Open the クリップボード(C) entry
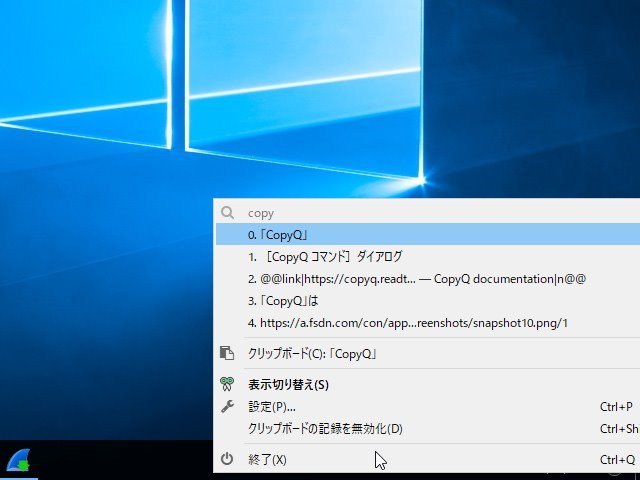640x480 pixels. pyautogui.click(x=428, y=353)
